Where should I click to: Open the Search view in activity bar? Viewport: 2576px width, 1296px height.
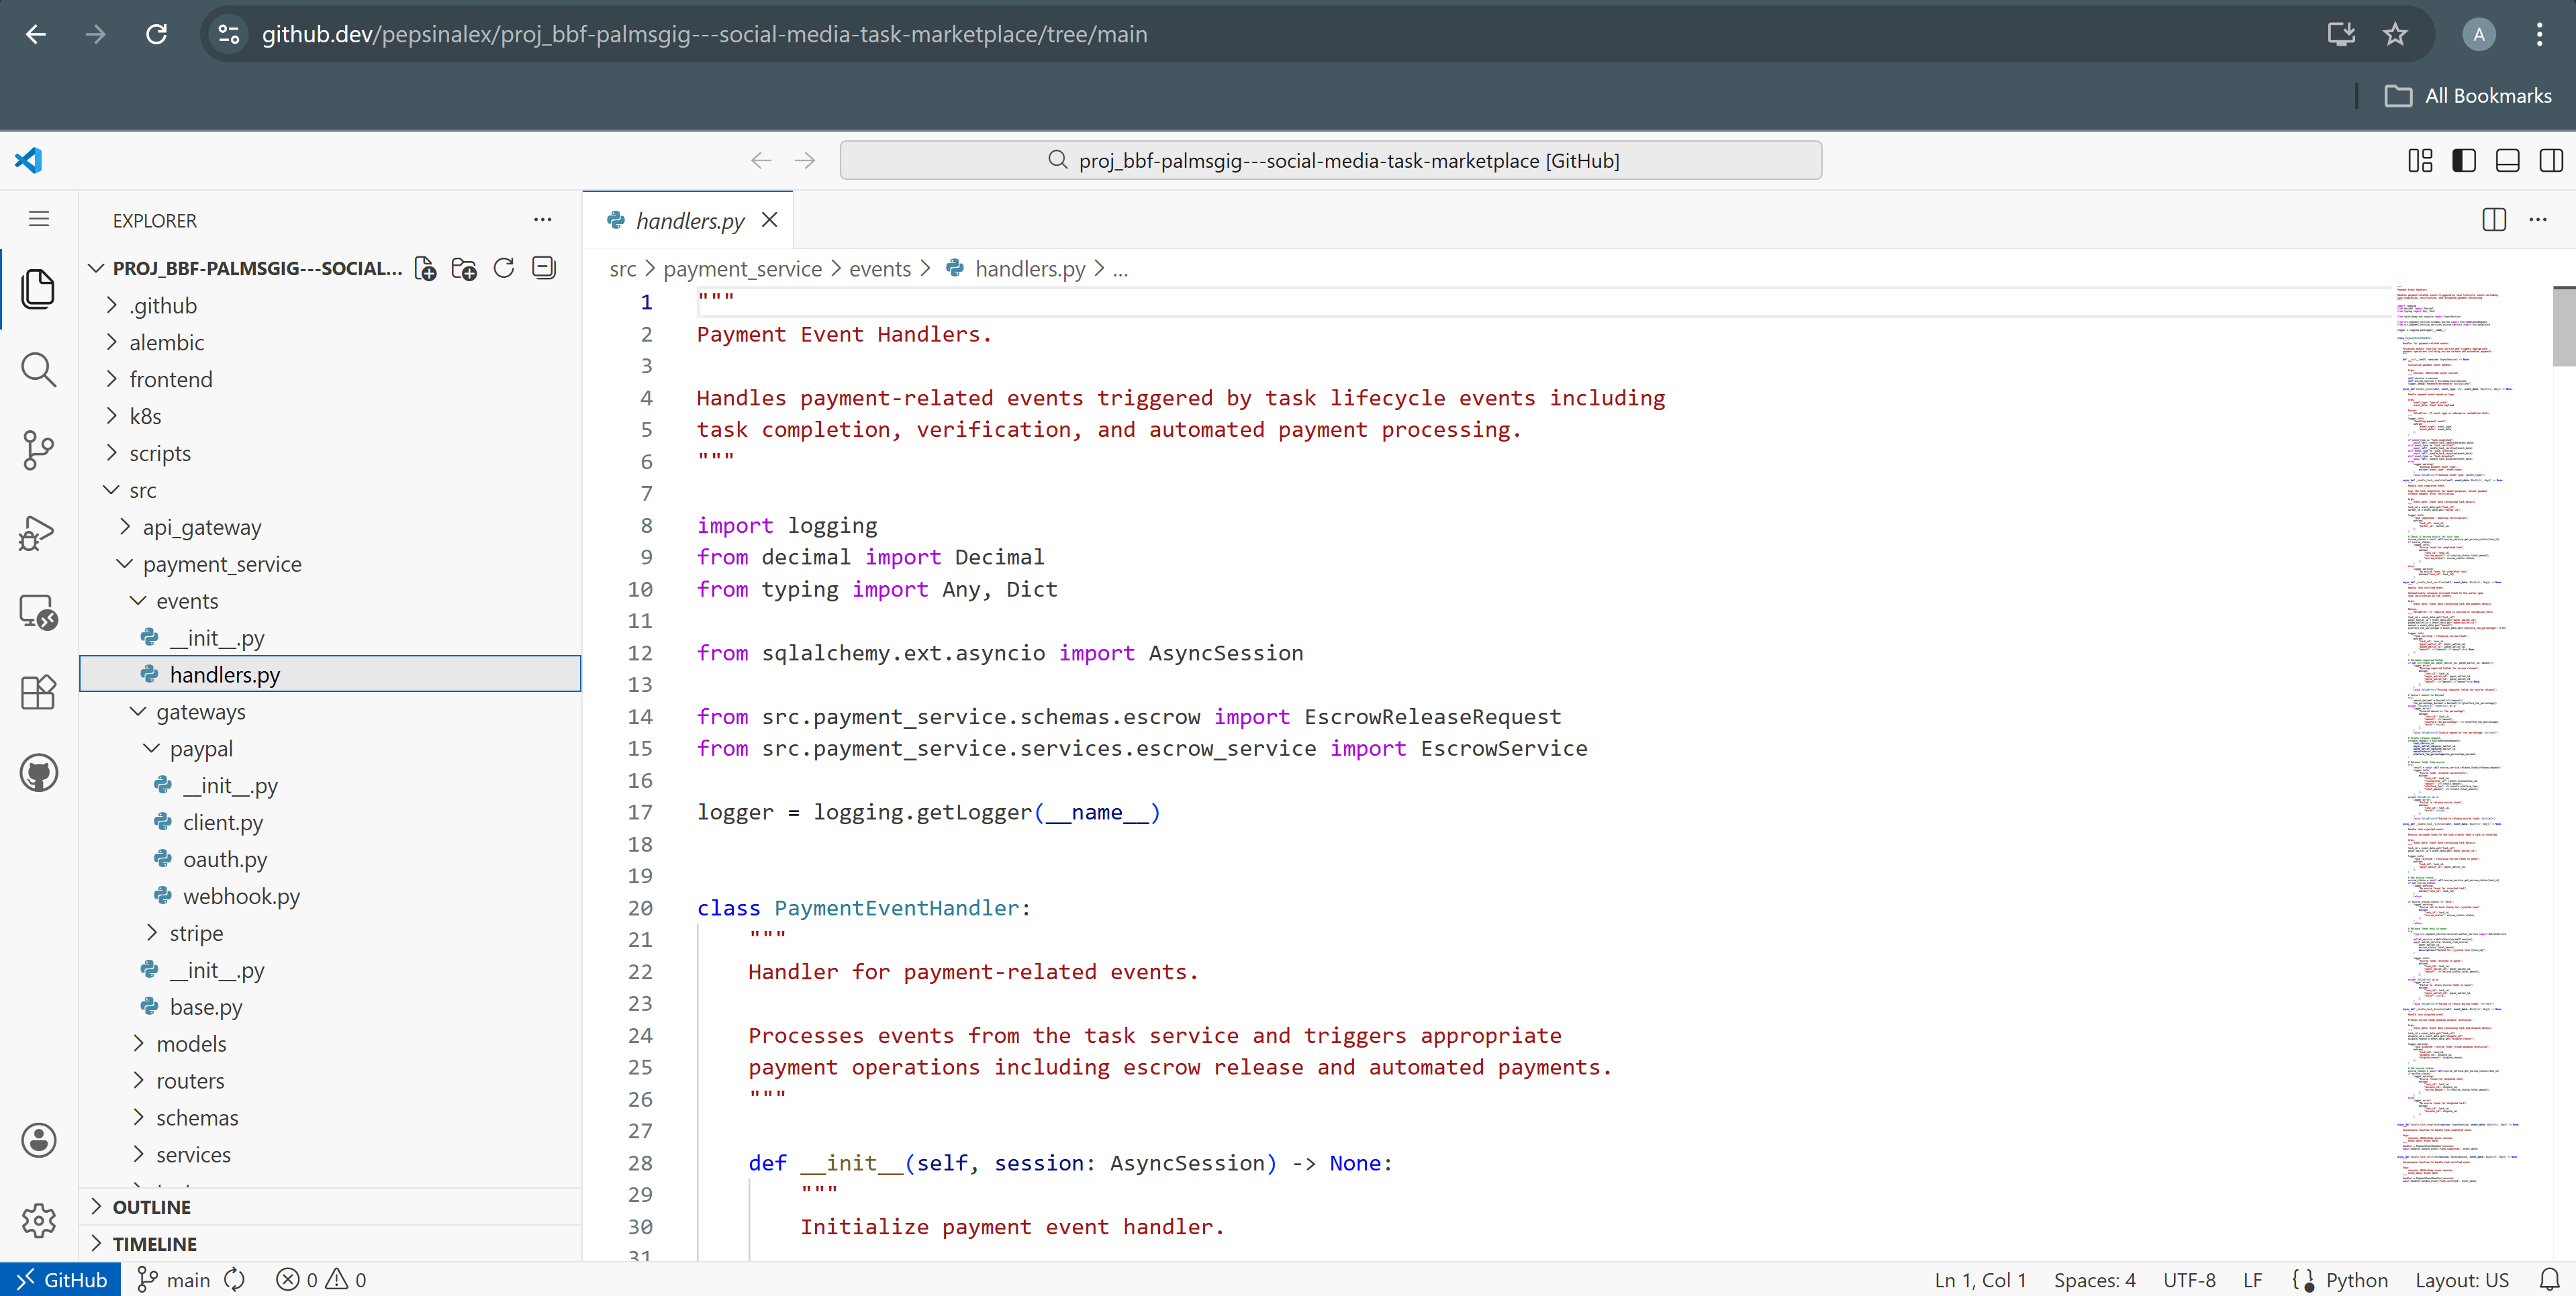(38, 370)
